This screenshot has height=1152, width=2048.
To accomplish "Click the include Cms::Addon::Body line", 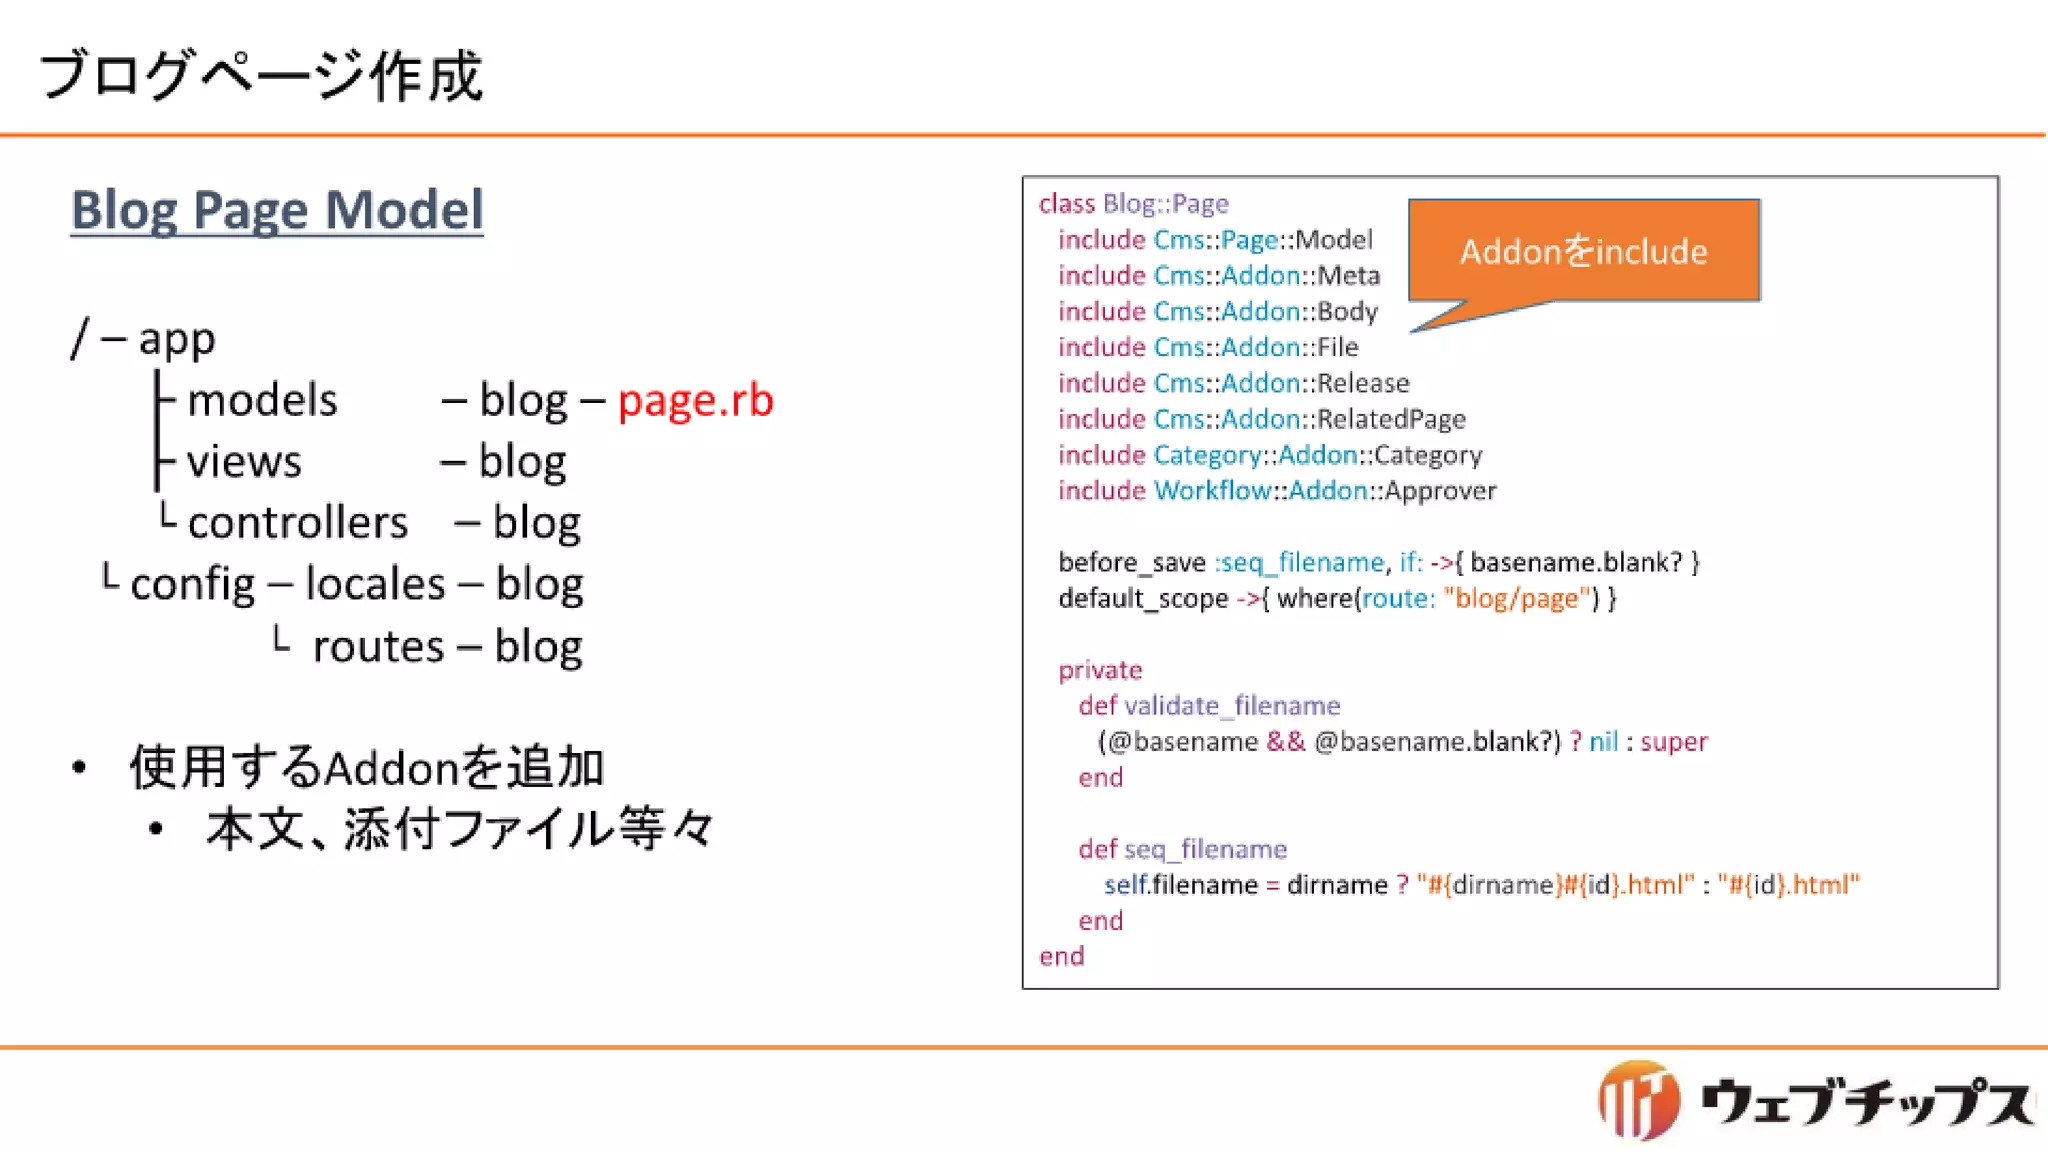I will click(1217, 312).
